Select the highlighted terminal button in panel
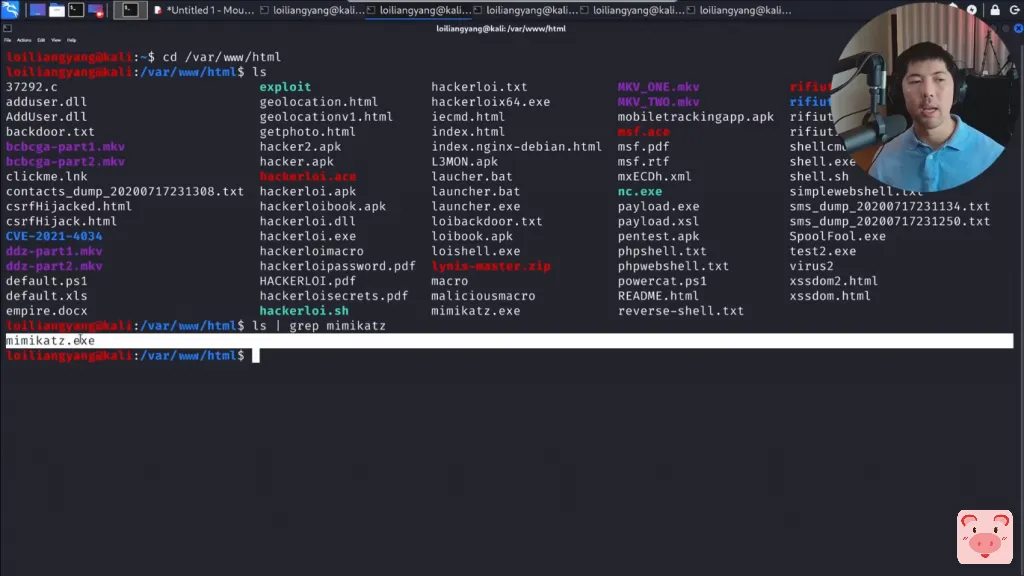The image size is (1024, 576). (130, 10)
